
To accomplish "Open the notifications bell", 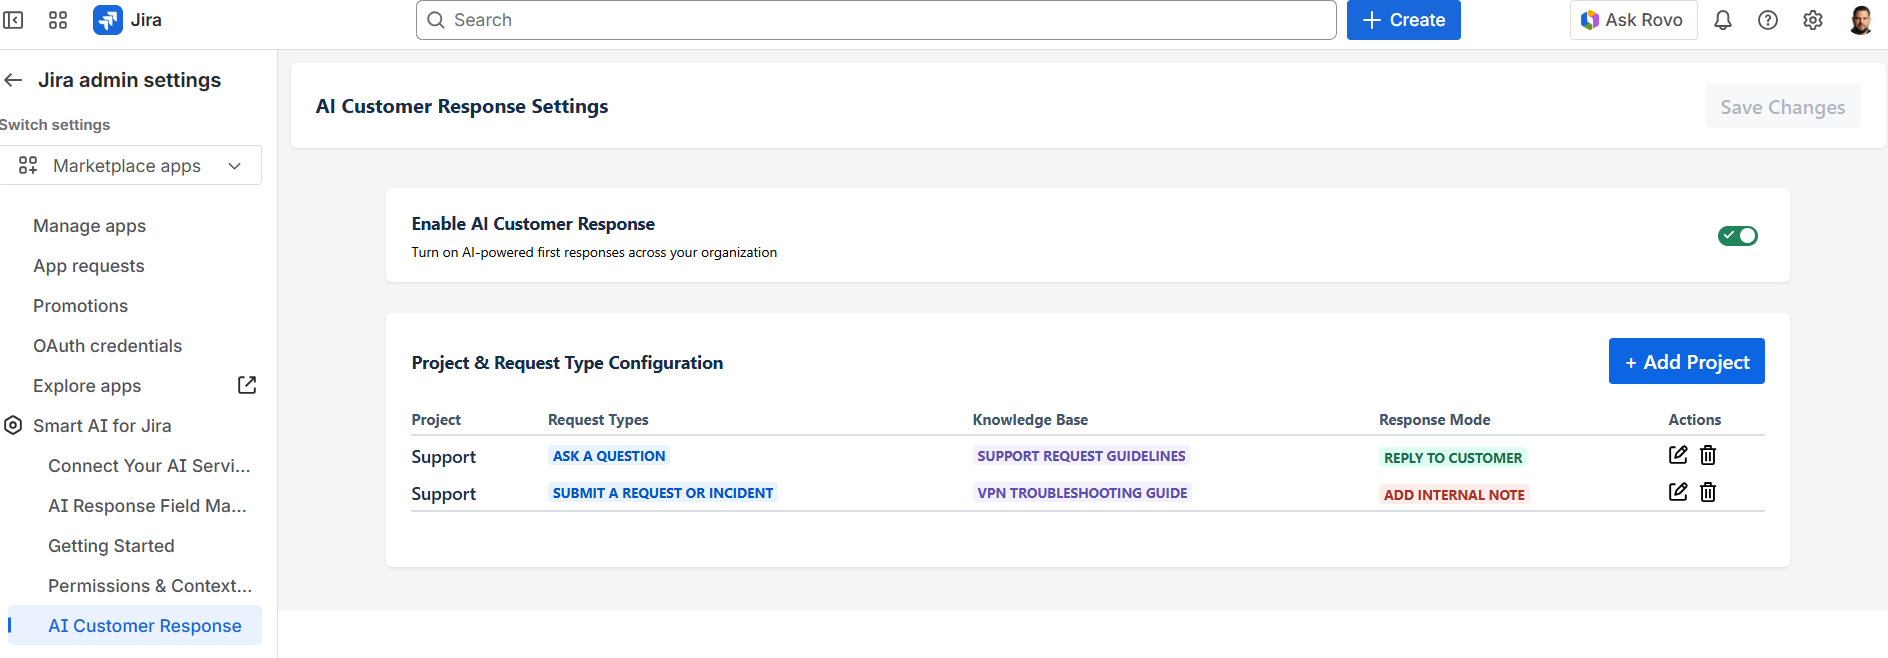I will coord(1722,20).
